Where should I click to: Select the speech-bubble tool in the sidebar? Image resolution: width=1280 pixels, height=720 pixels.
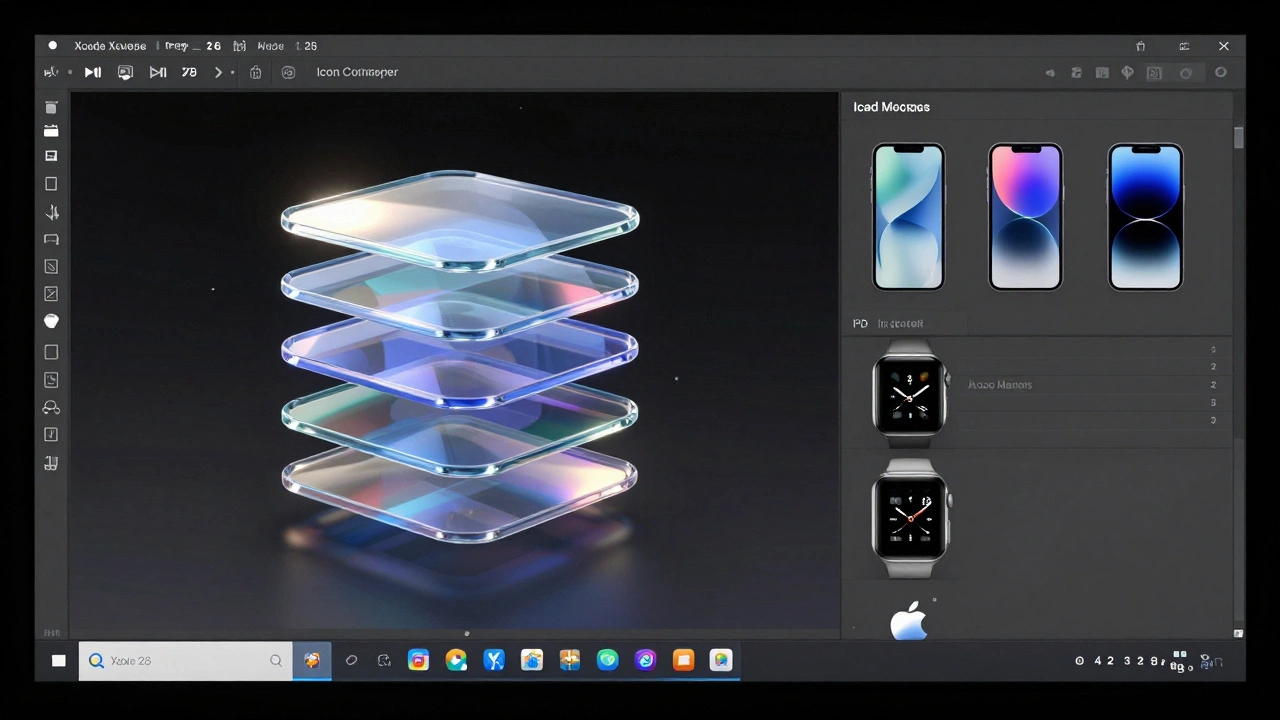[x=51, y=239]
